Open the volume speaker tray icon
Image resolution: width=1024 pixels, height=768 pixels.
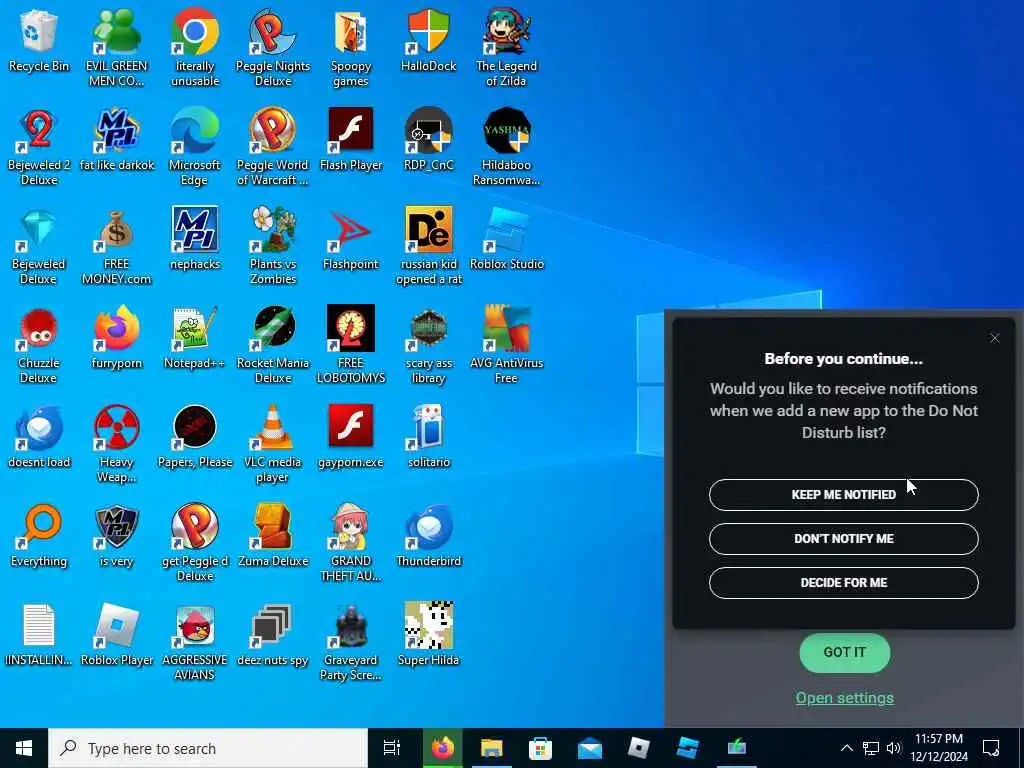click(893, 748)
